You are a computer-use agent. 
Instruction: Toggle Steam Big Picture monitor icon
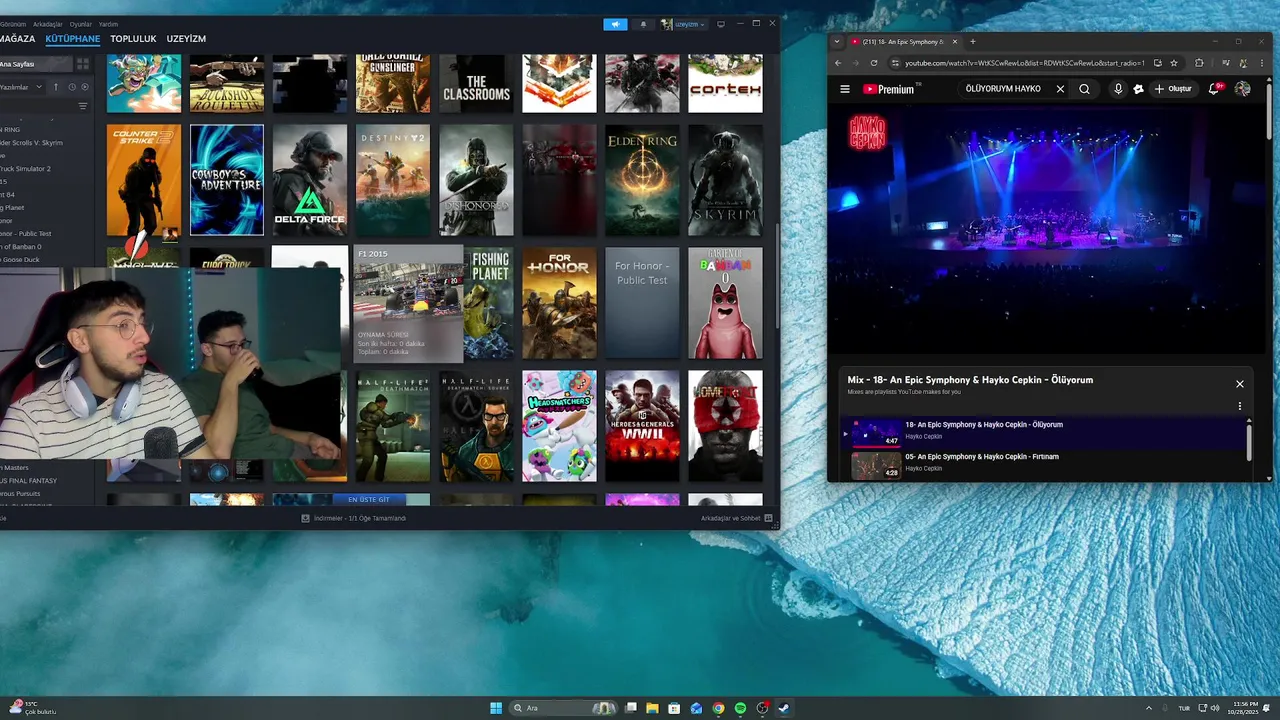pos(721,24)
